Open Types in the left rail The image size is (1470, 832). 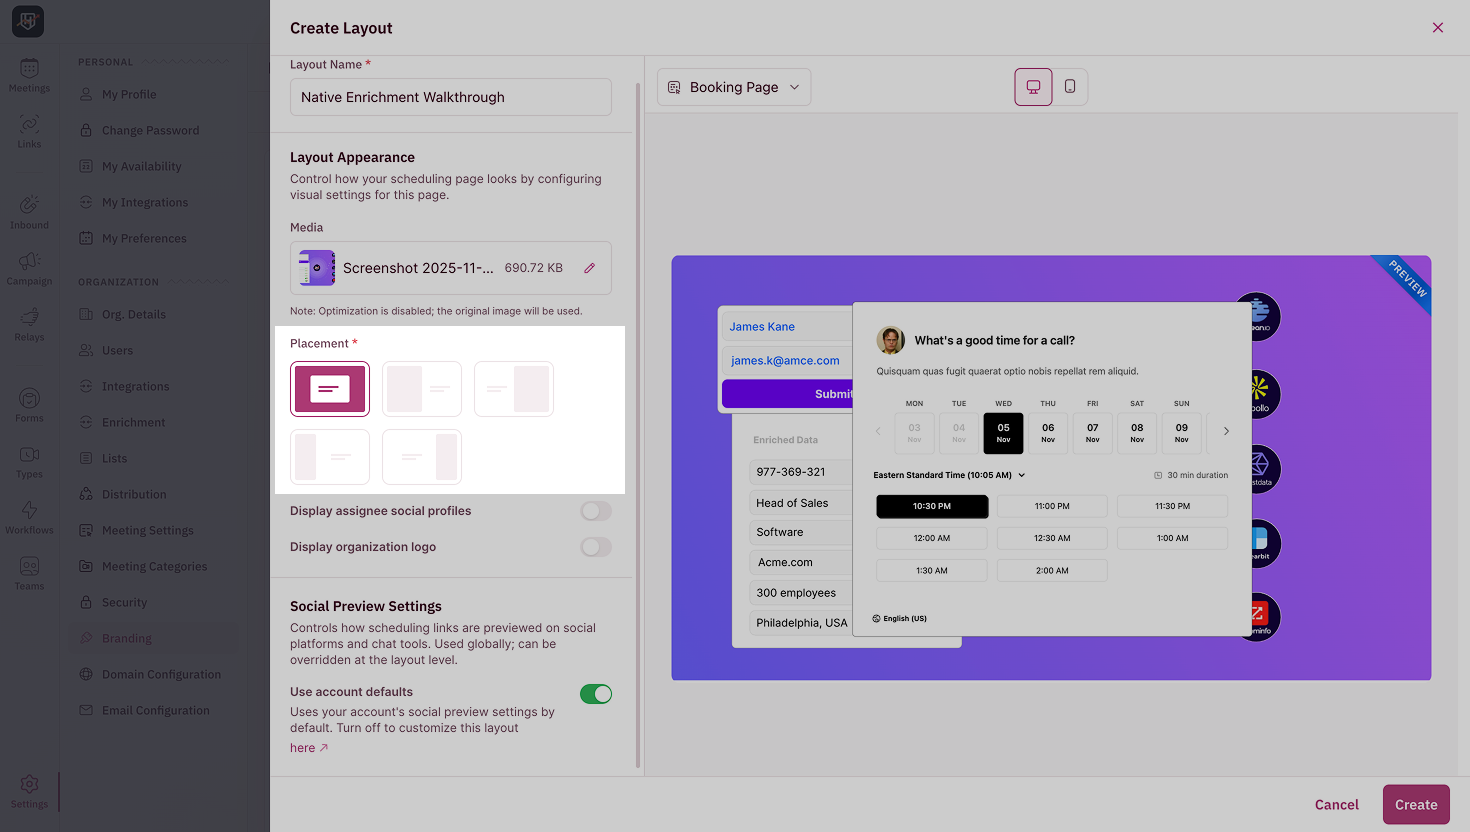[x=29, y=461]
